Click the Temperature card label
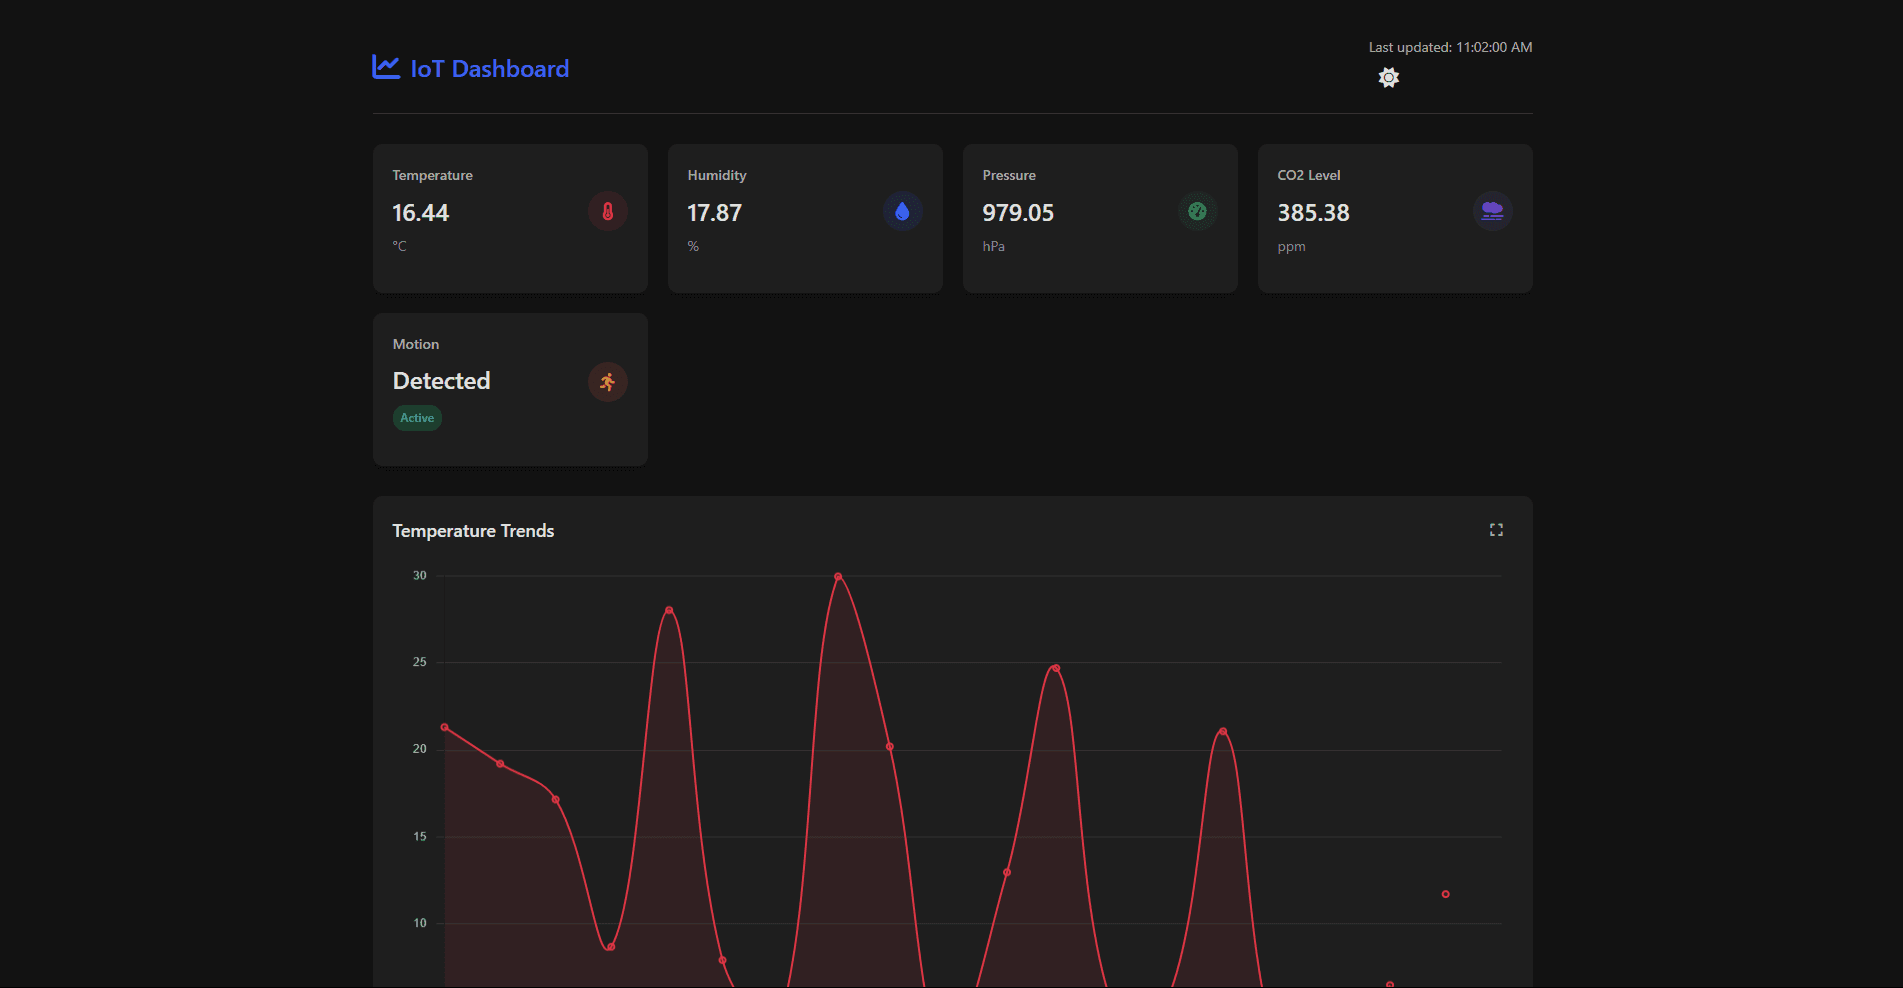 [x=432, y=175]
